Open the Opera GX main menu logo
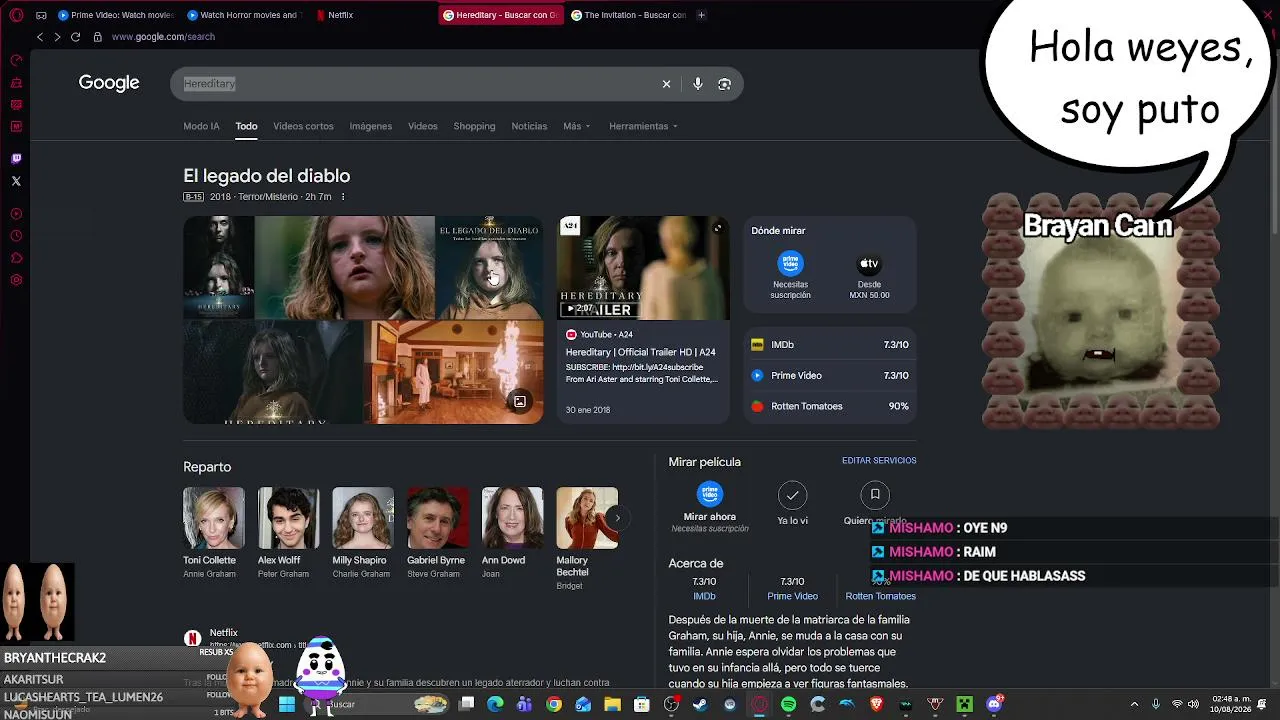The height and width of the screenshot is (720, 1280). pos(16,15)
